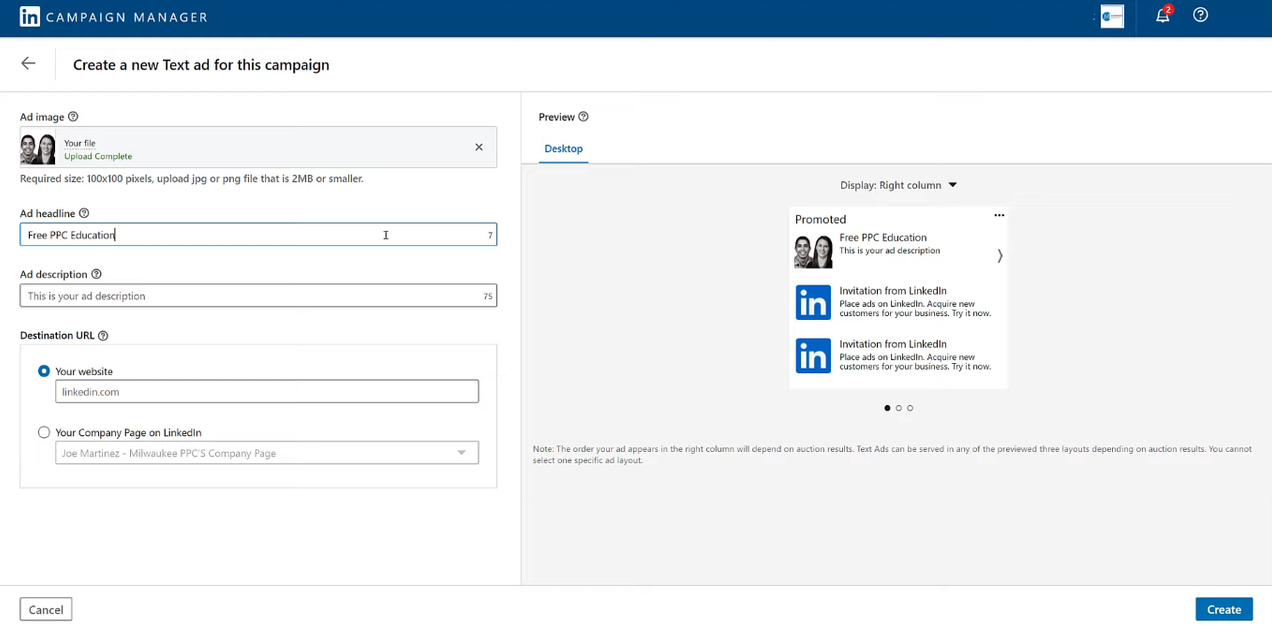
Task: Click the Preview help icon
Action: tap(583, 117)
